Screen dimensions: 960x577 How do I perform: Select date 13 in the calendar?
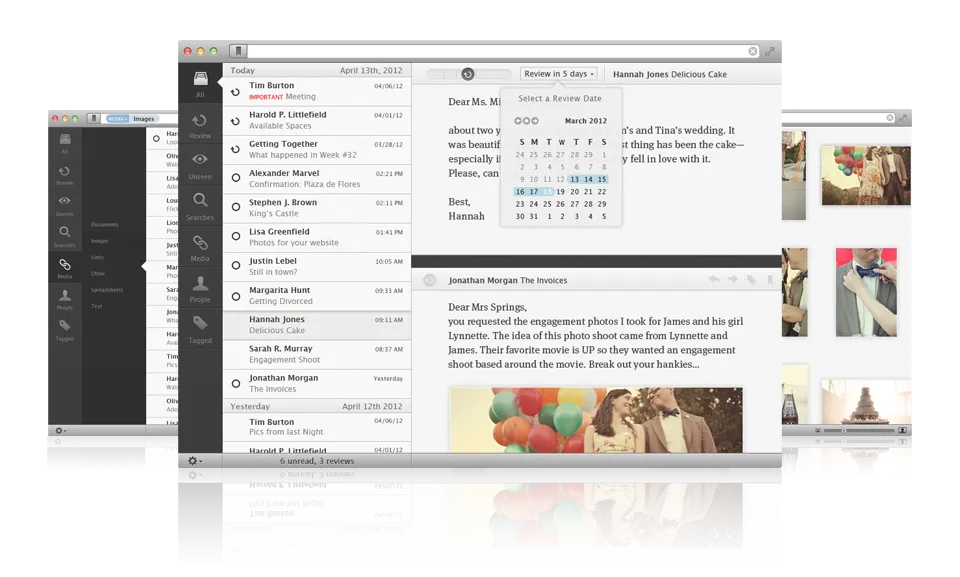574,179
